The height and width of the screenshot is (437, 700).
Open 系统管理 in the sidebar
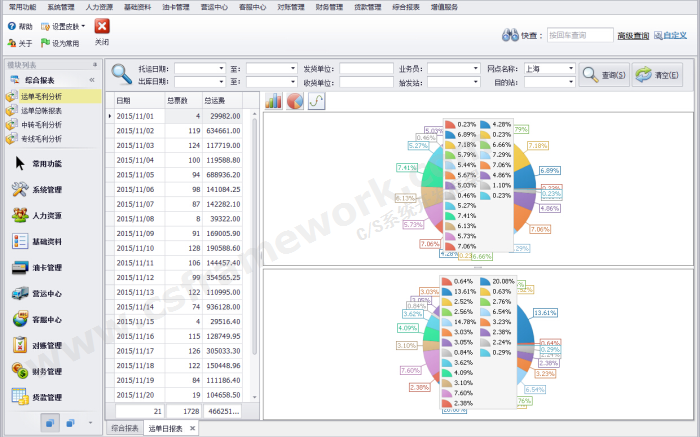click(47, 189)
